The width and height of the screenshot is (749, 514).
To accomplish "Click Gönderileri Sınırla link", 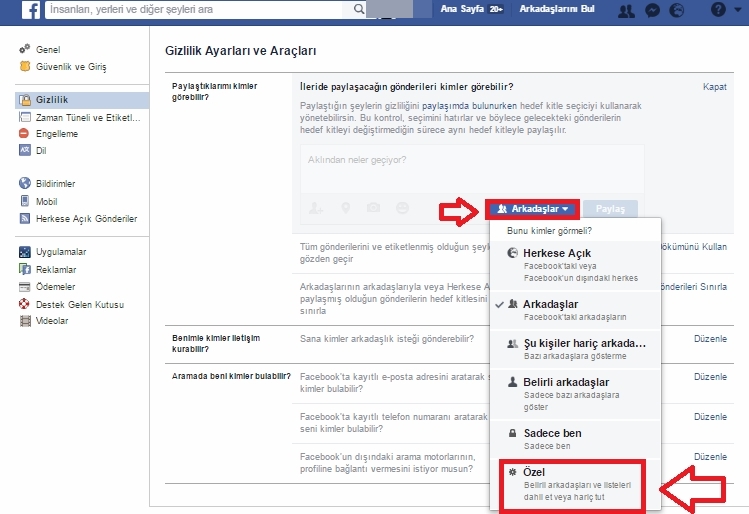I will tap(694, 287).
